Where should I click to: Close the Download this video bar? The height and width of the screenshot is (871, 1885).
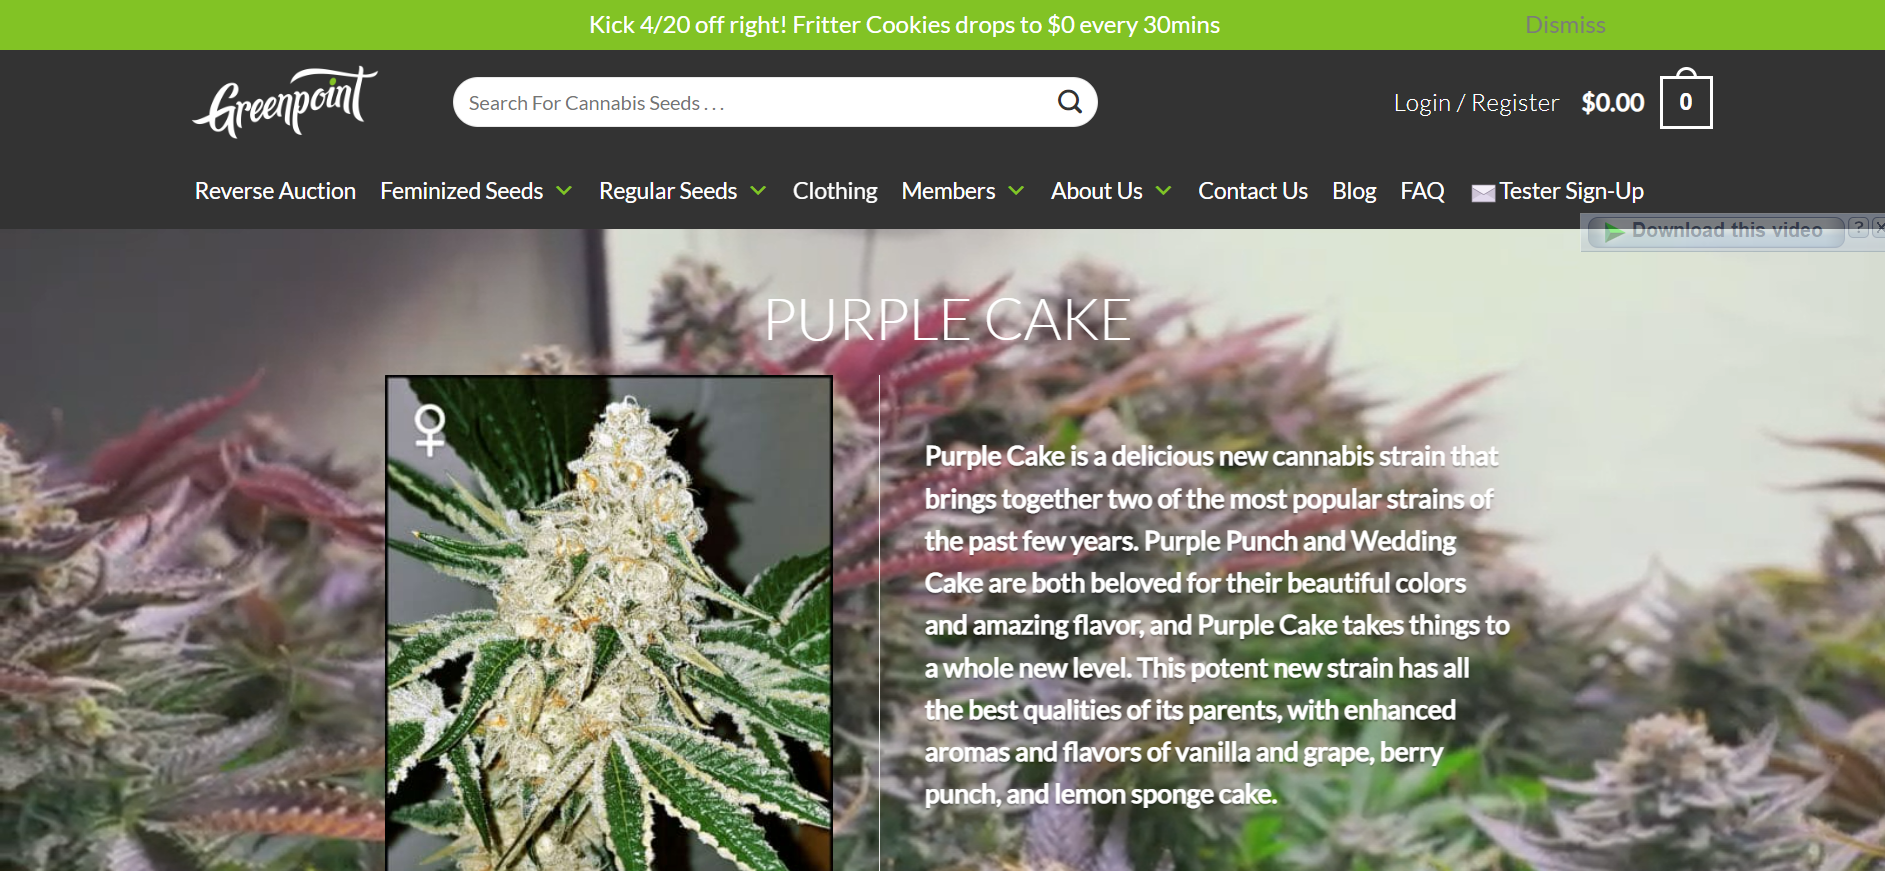(x=1878, y=228)
